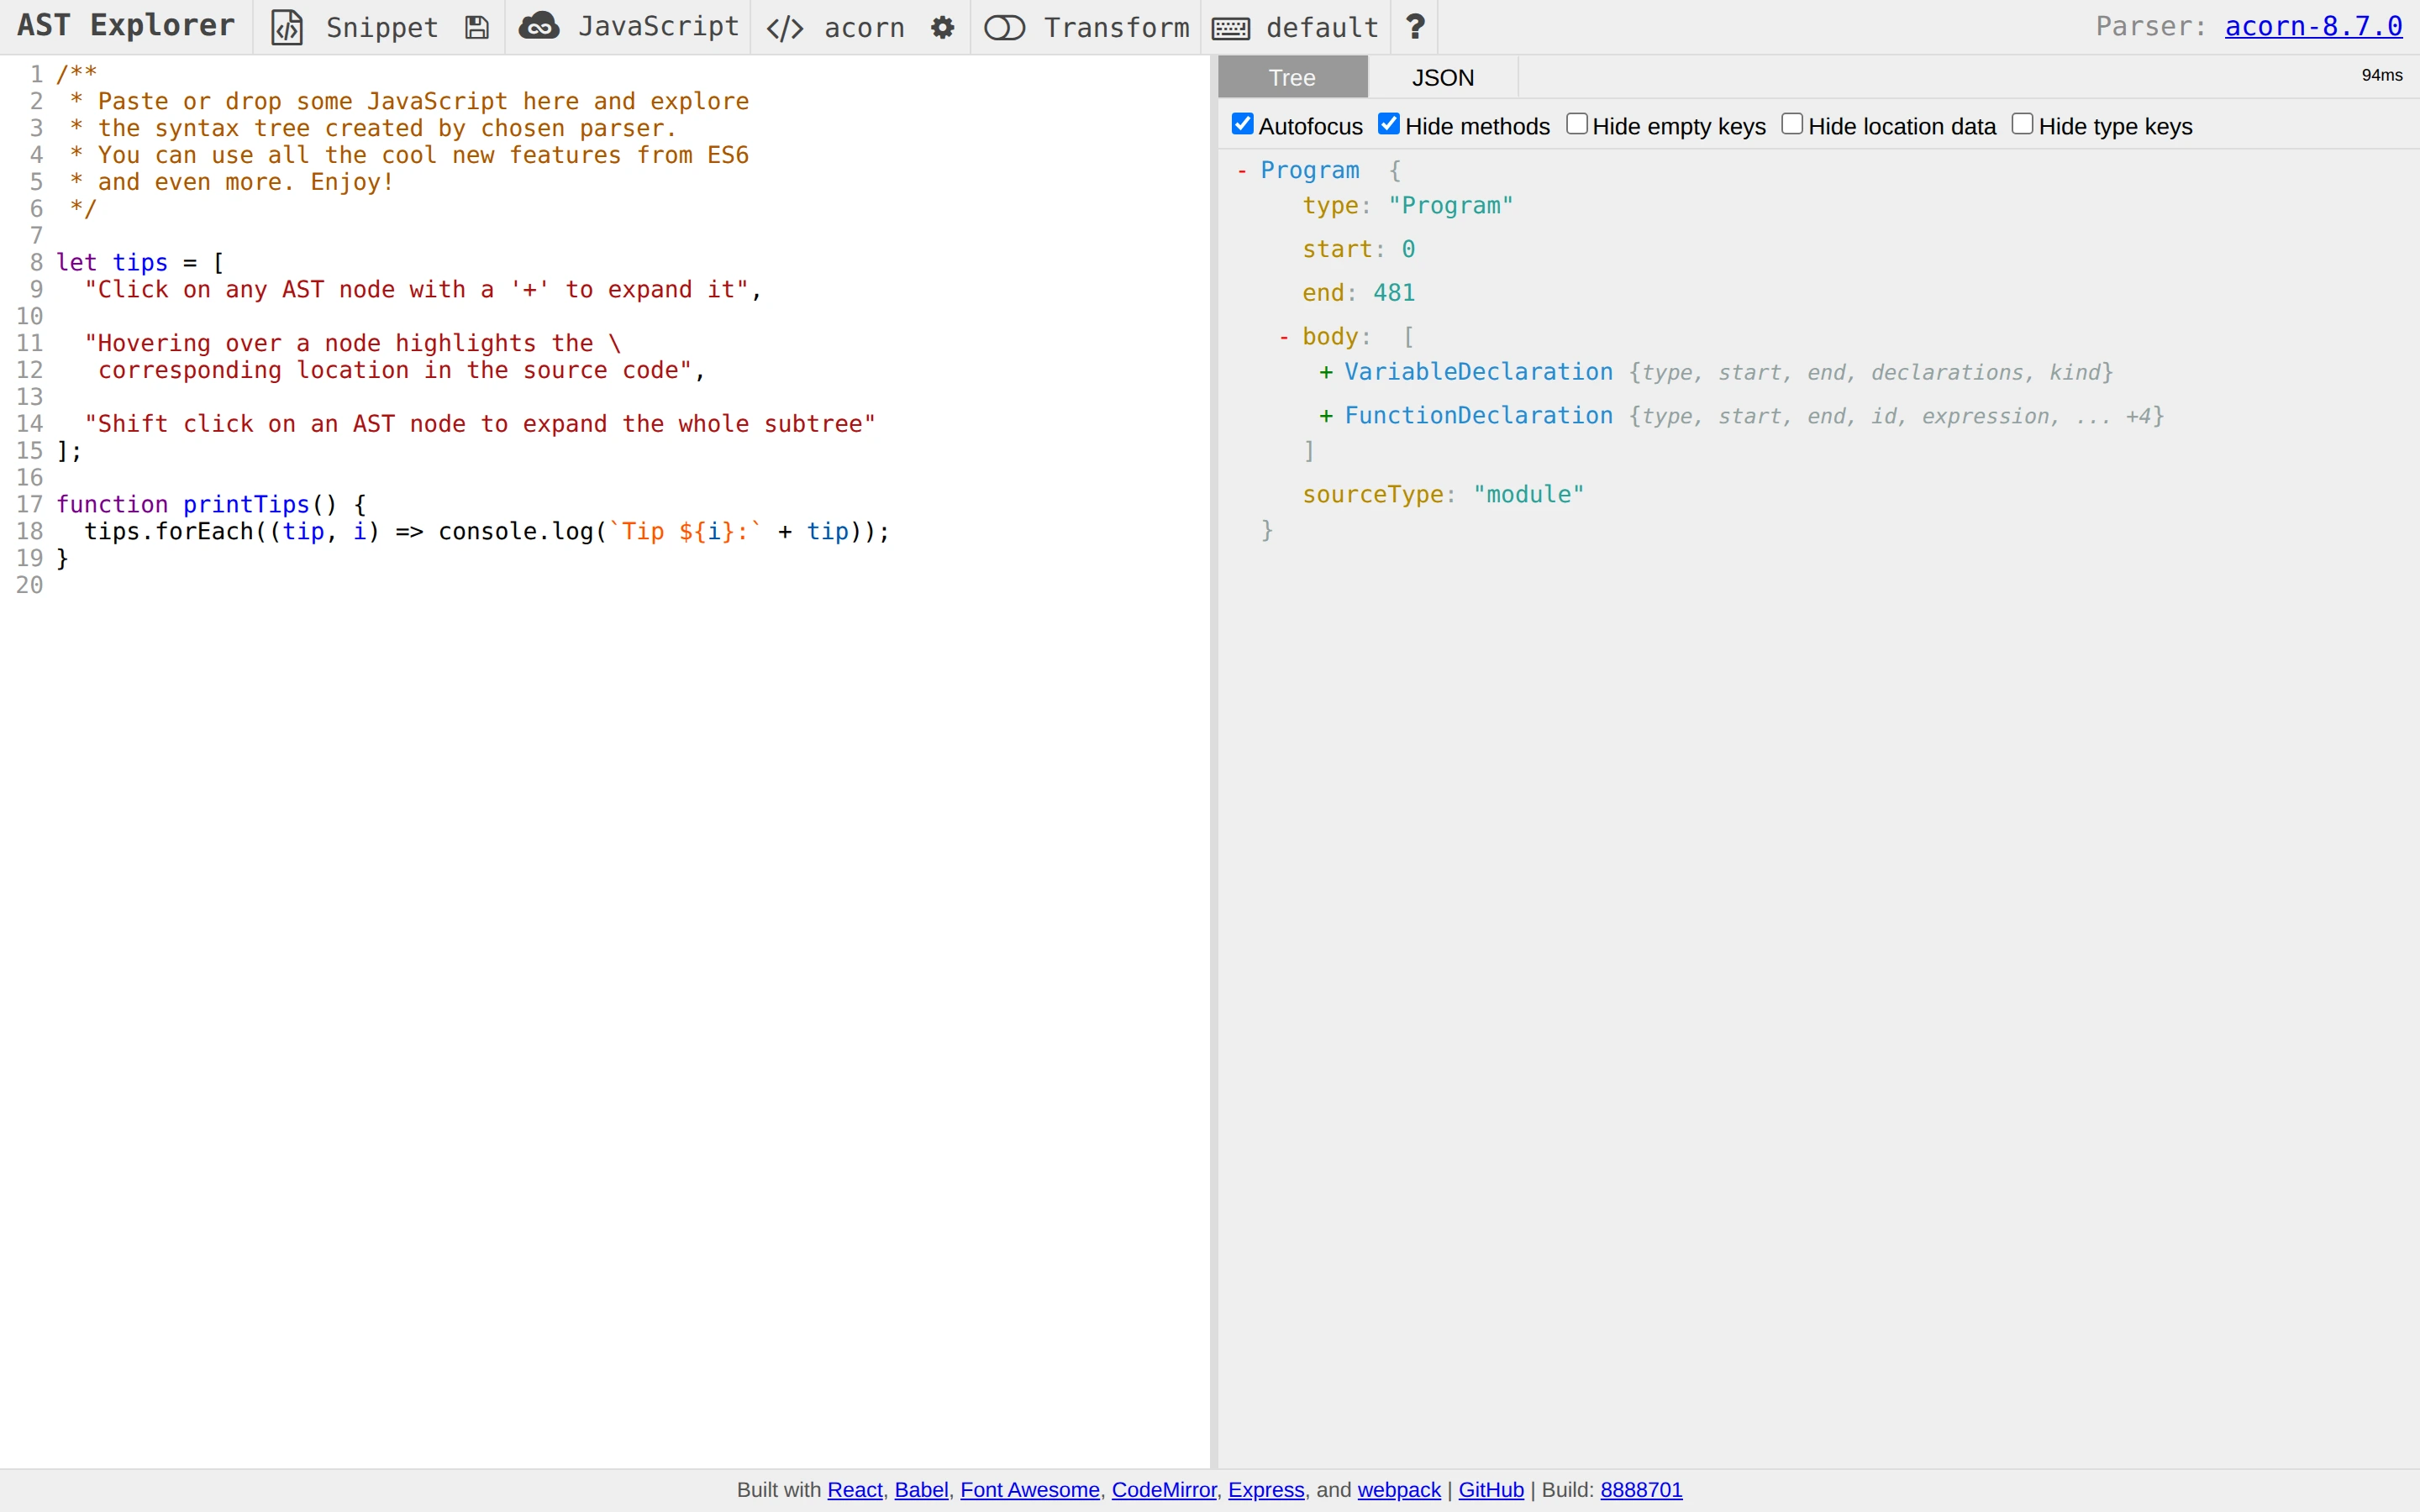
Task: Click the "module" value in tree
Action: click(x=1528, y=495)
